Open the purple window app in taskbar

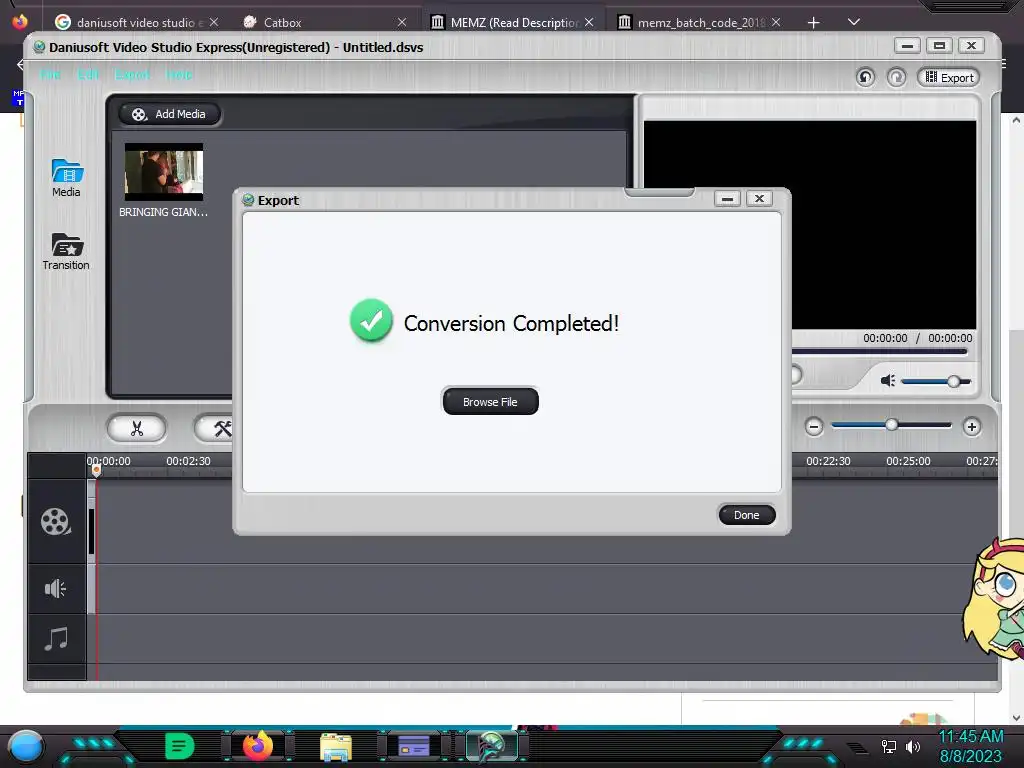[414, 746]
